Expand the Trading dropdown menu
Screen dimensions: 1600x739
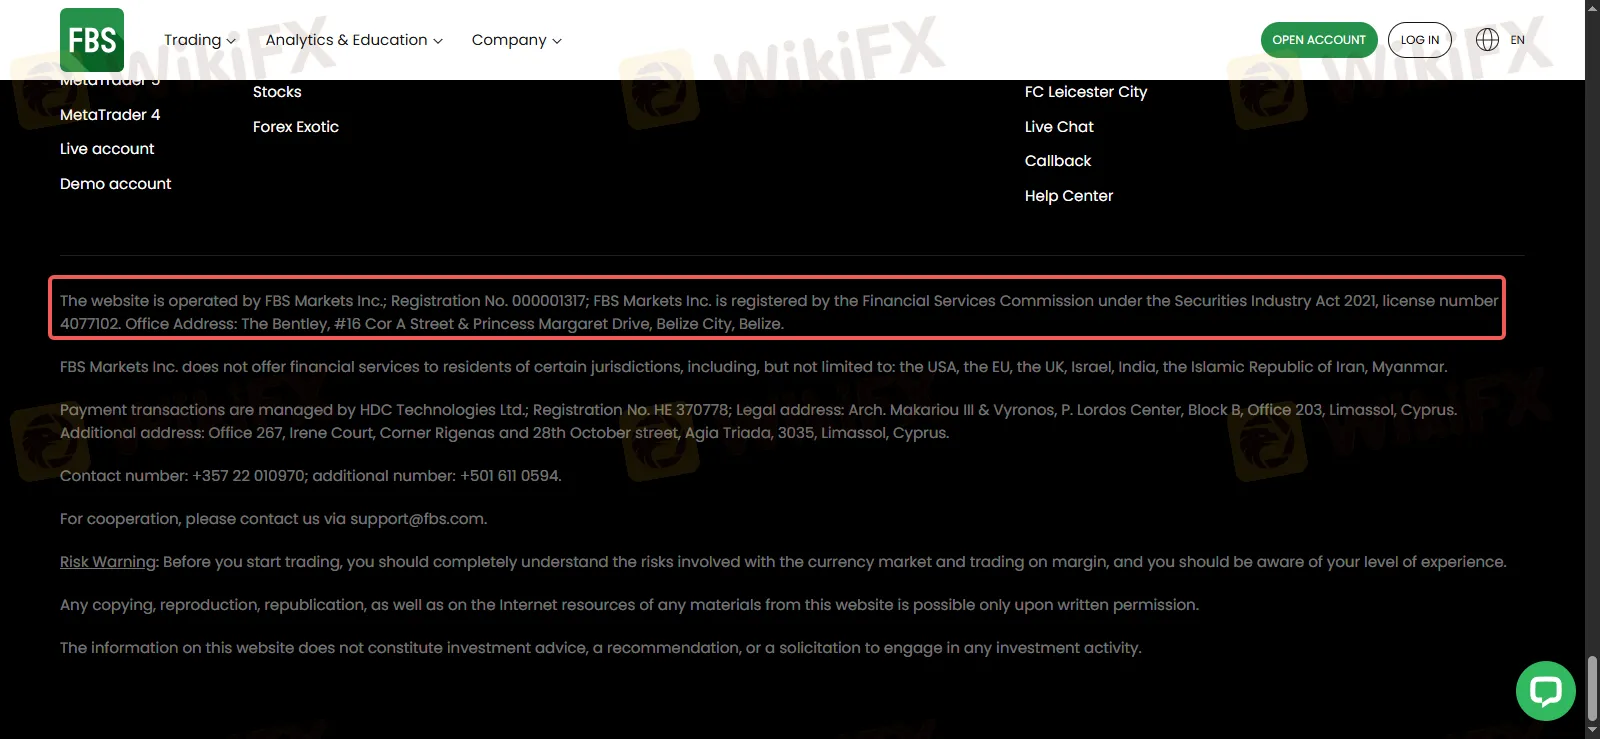(x=200, y=40)
